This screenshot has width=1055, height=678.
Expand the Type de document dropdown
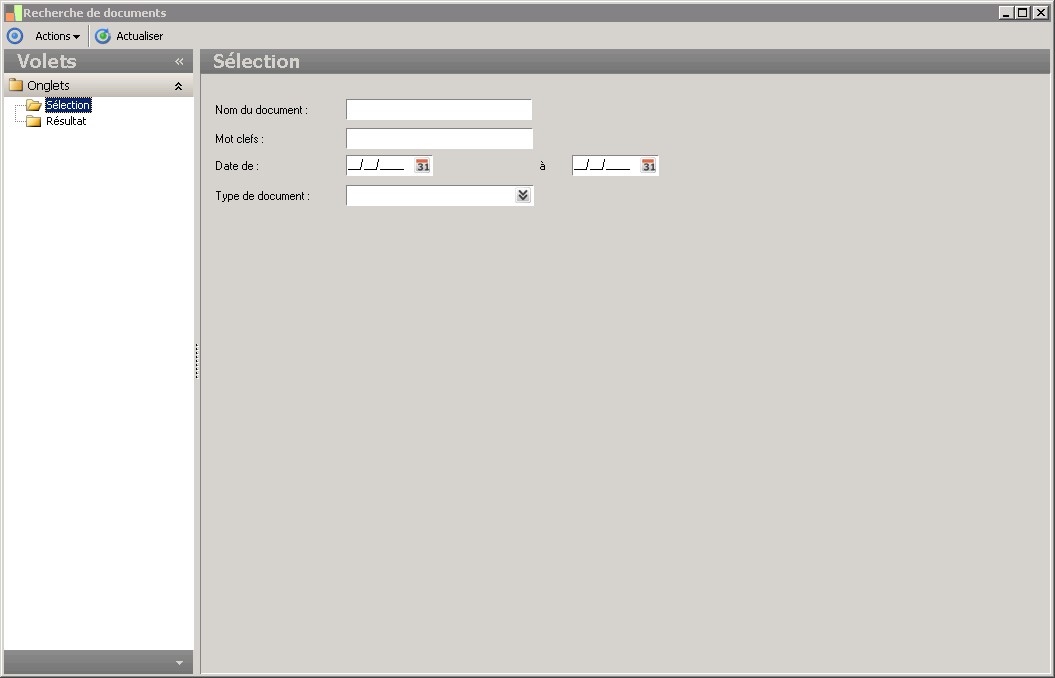coord(523,195)
